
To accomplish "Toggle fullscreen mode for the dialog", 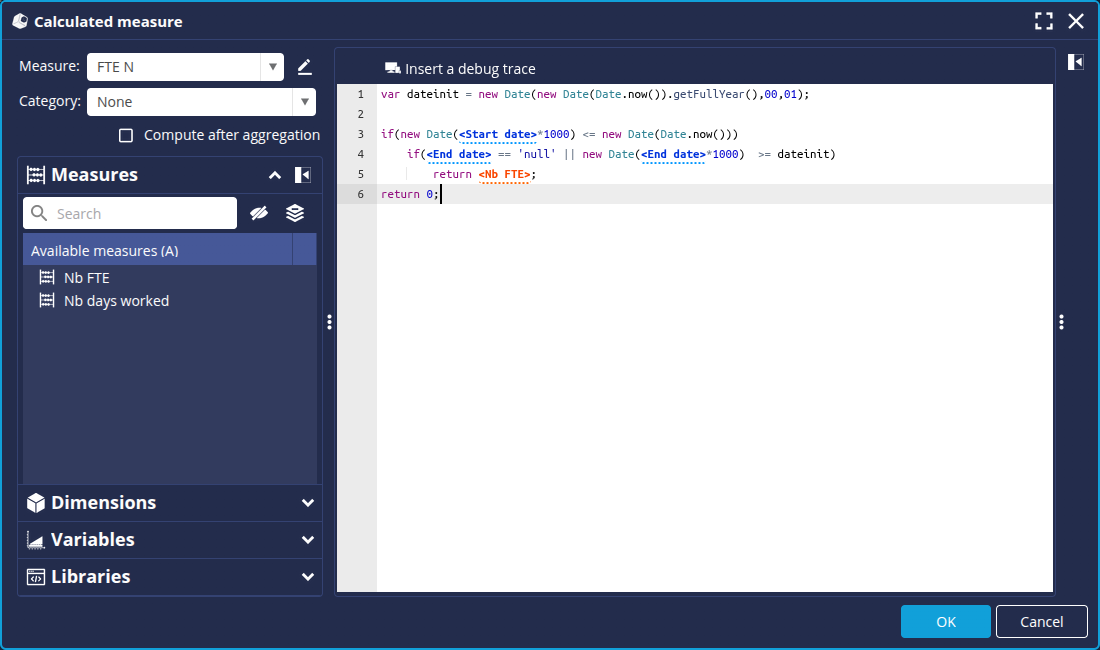I will click(1044, 21).
